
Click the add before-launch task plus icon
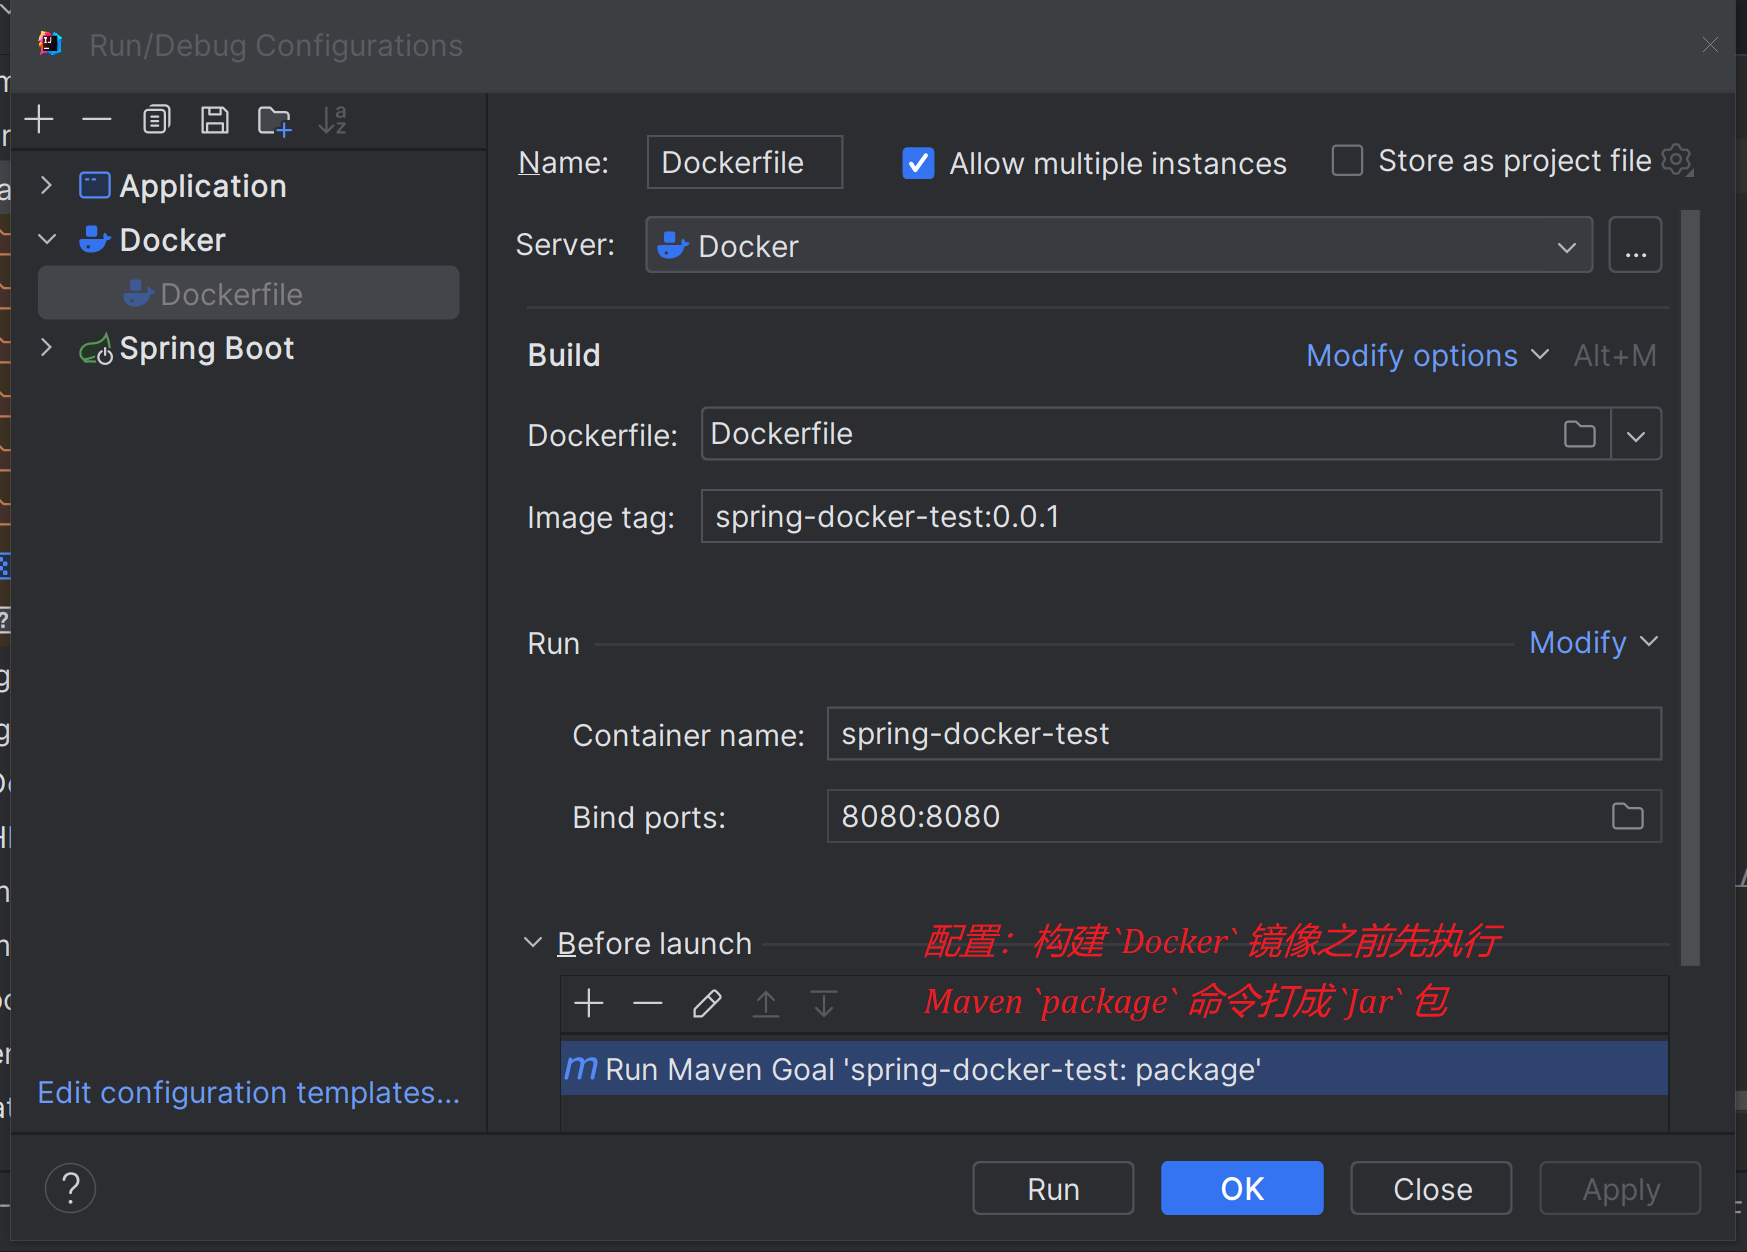[589, 1003]
